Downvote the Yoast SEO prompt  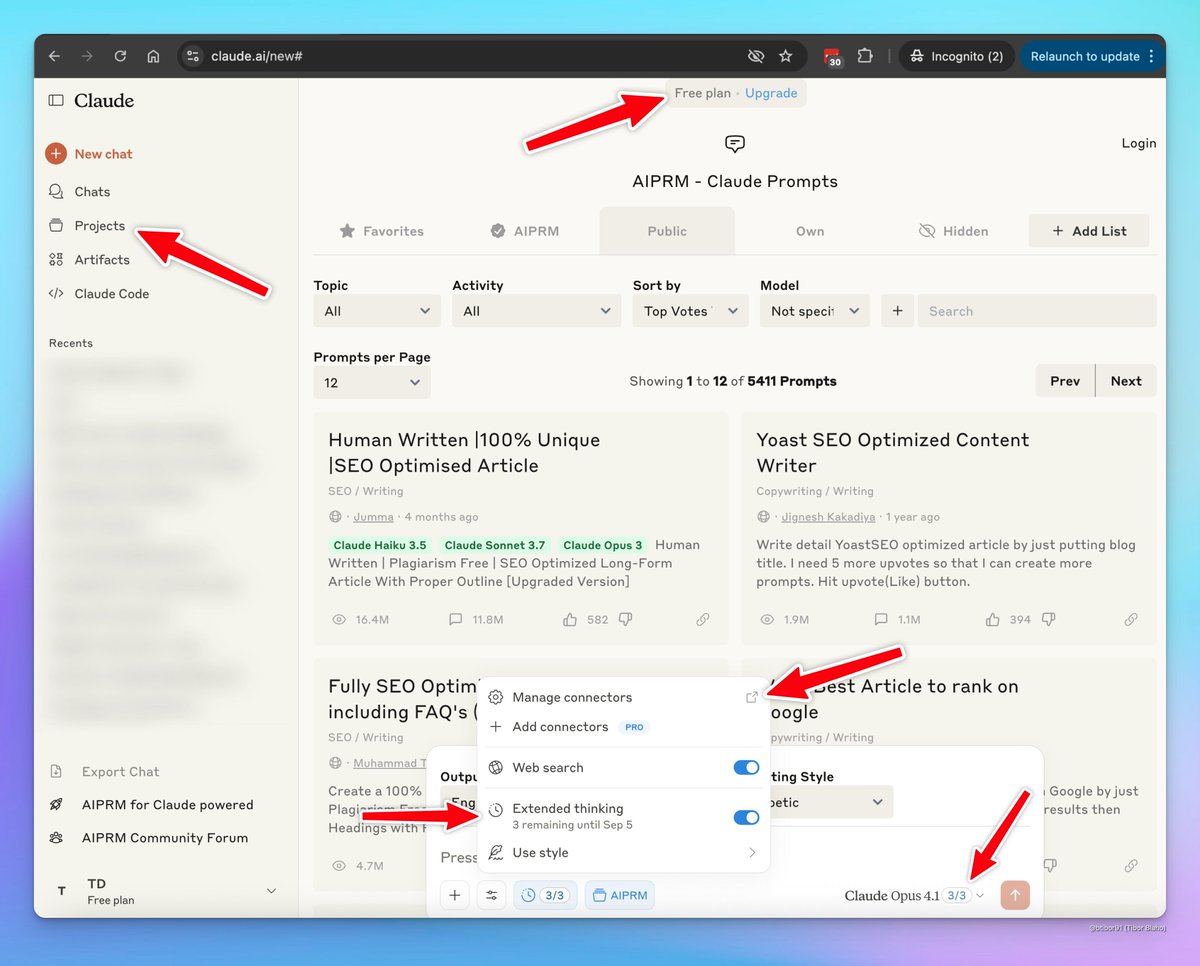point(1049,620)
